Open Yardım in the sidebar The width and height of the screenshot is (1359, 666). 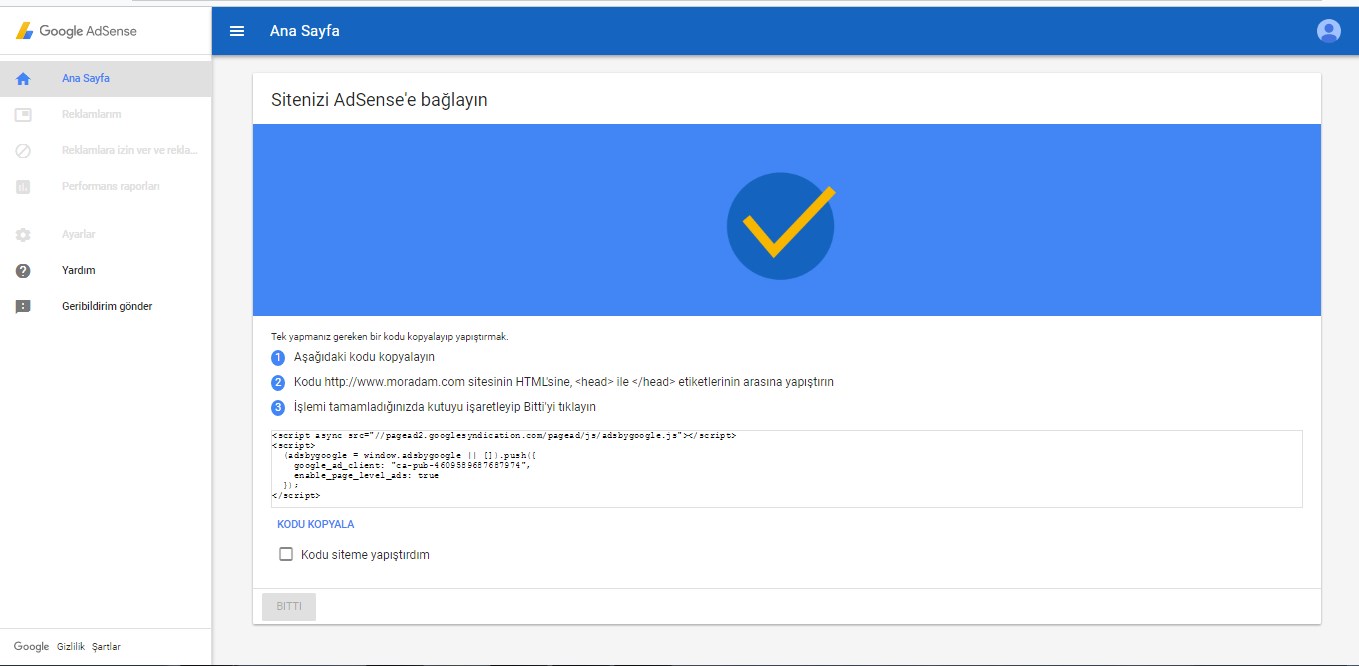click(105, 270)
